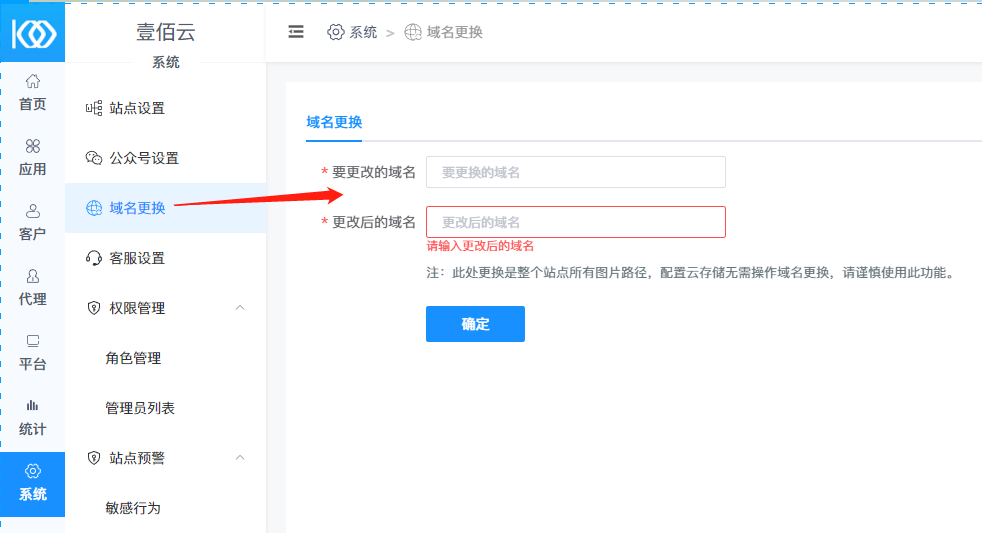The image size is (982, 533).
Task: Click the gear icon in breadcrumb
Action: (336, 32)
